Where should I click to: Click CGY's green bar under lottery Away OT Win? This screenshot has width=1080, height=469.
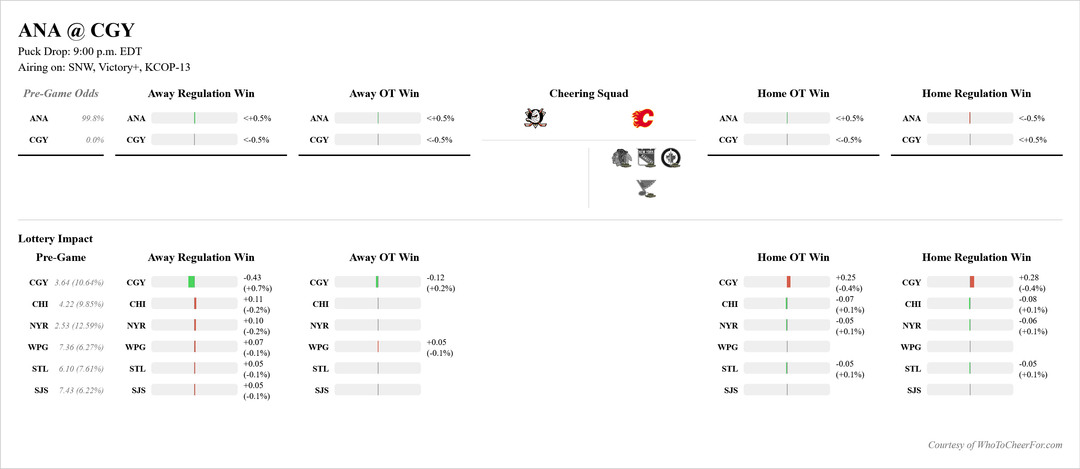point(377,282)
